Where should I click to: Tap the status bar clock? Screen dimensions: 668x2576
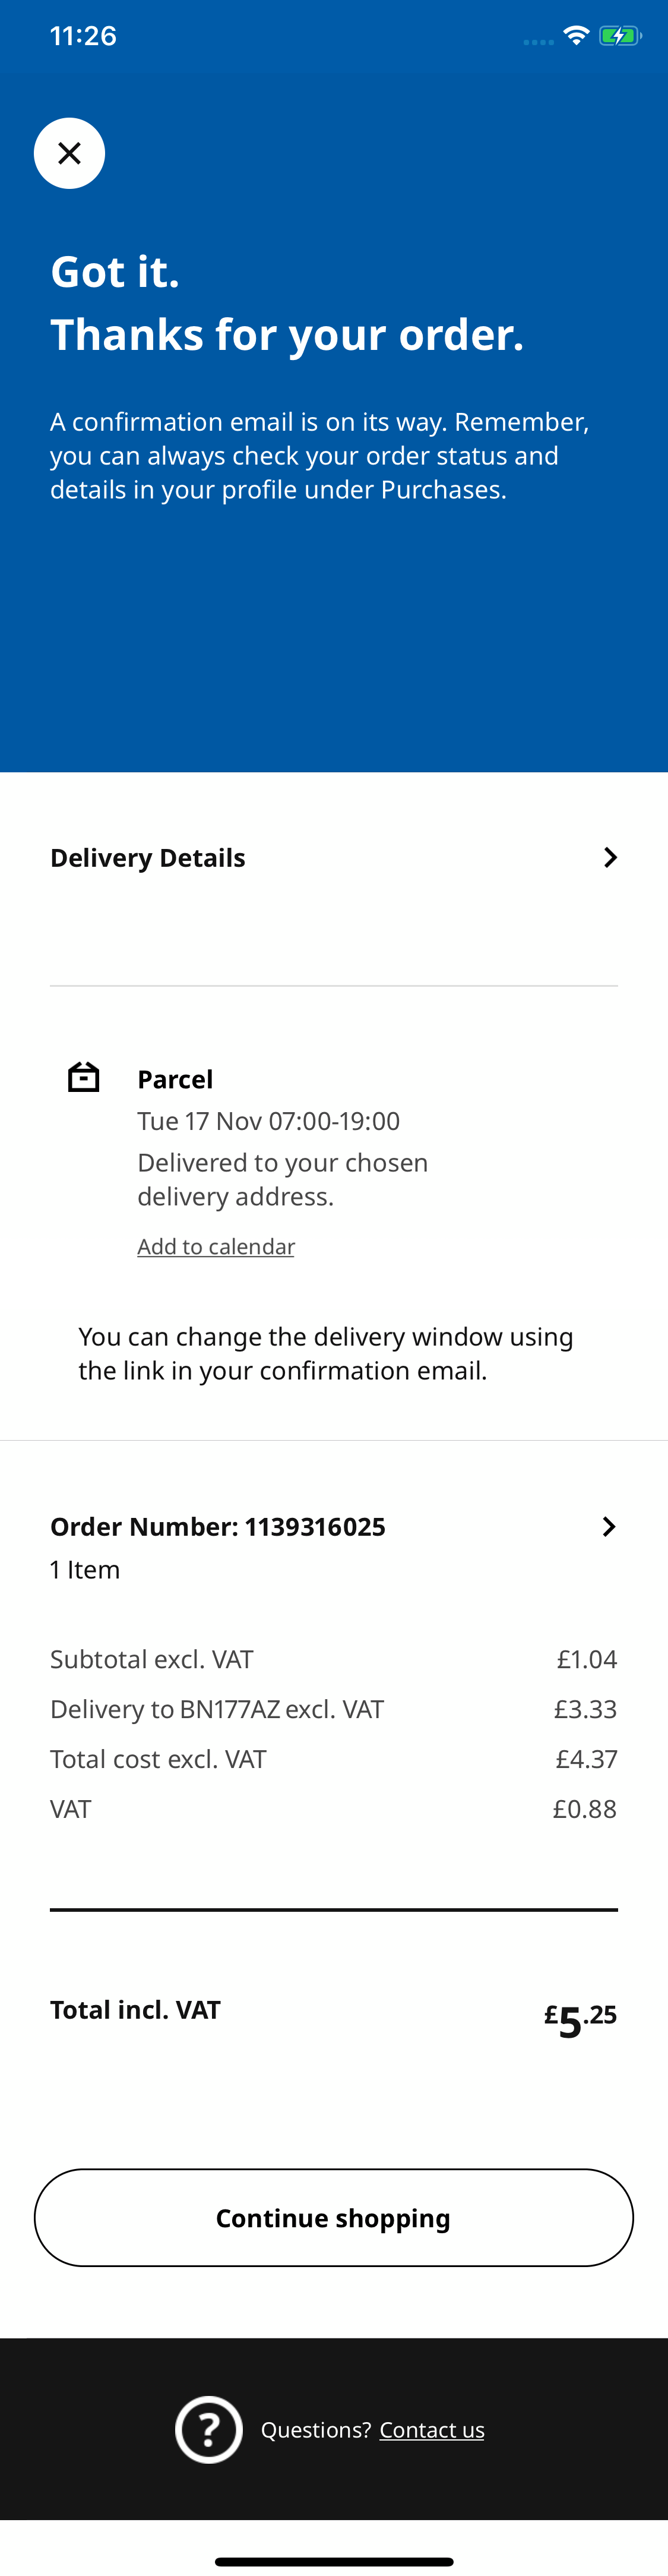pyautogui.click(x=83, y=36)
